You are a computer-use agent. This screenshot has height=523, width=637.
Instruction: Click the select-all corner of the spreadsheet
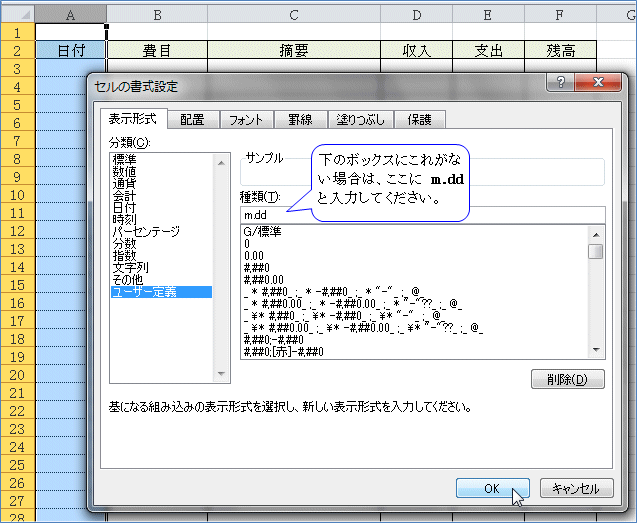click(17, 15)
